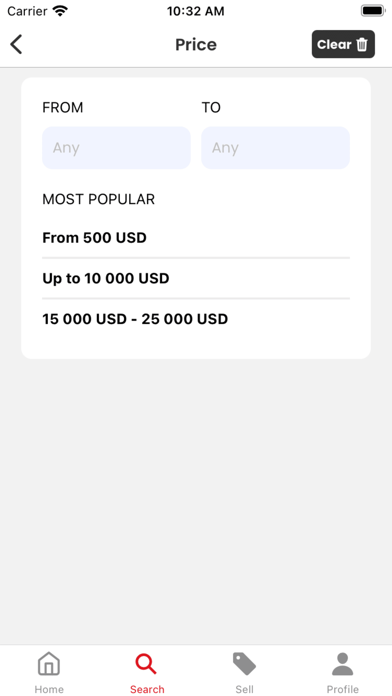Tap the battery indicator icon

click(x=372, y=11)
